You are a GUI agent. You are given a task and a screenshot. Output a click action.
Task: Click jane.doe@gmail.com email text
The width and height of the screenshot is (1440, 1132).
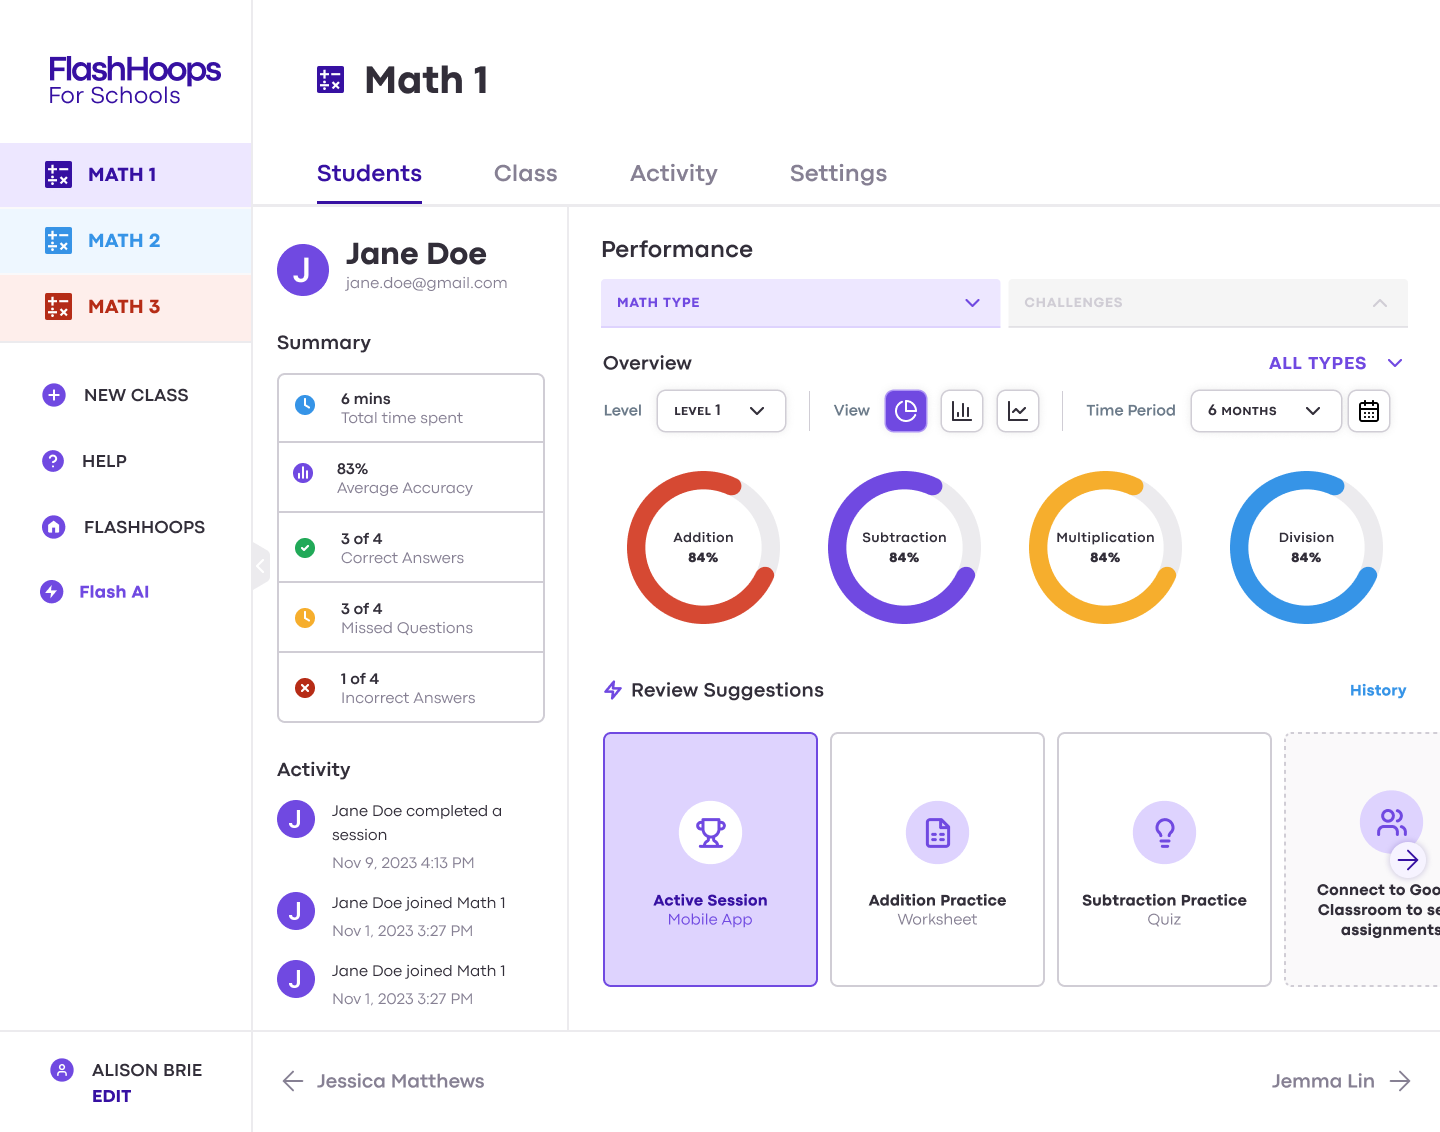tap(426, 283)
